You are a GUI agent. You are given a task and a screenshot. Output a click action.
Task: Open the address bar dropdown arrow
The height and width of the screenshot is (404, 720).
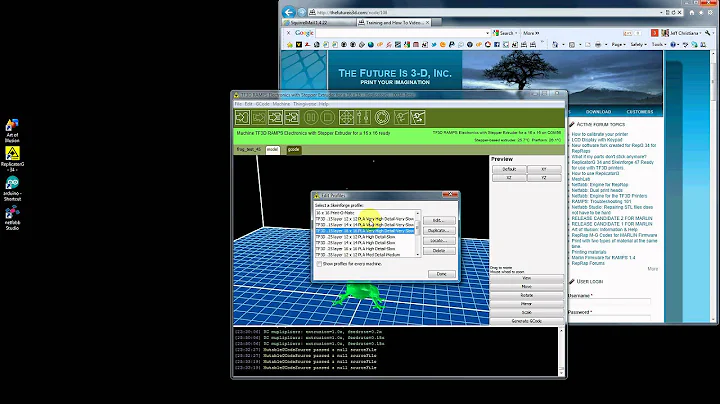[x=661, y=13]
